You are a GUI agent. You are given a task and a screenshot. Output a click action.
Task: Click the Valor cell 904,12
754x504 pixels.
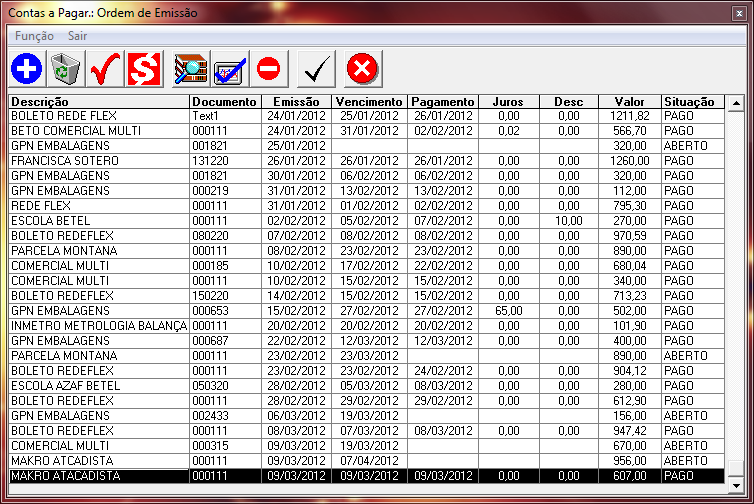point(629,371)
